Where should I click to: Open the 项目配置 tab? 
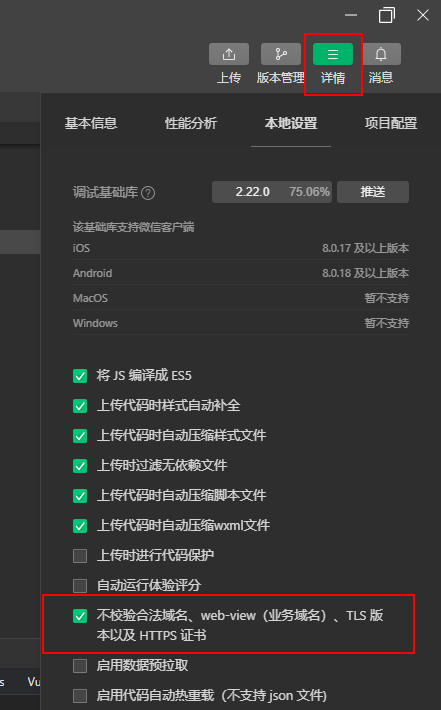[x=391, y=123]
